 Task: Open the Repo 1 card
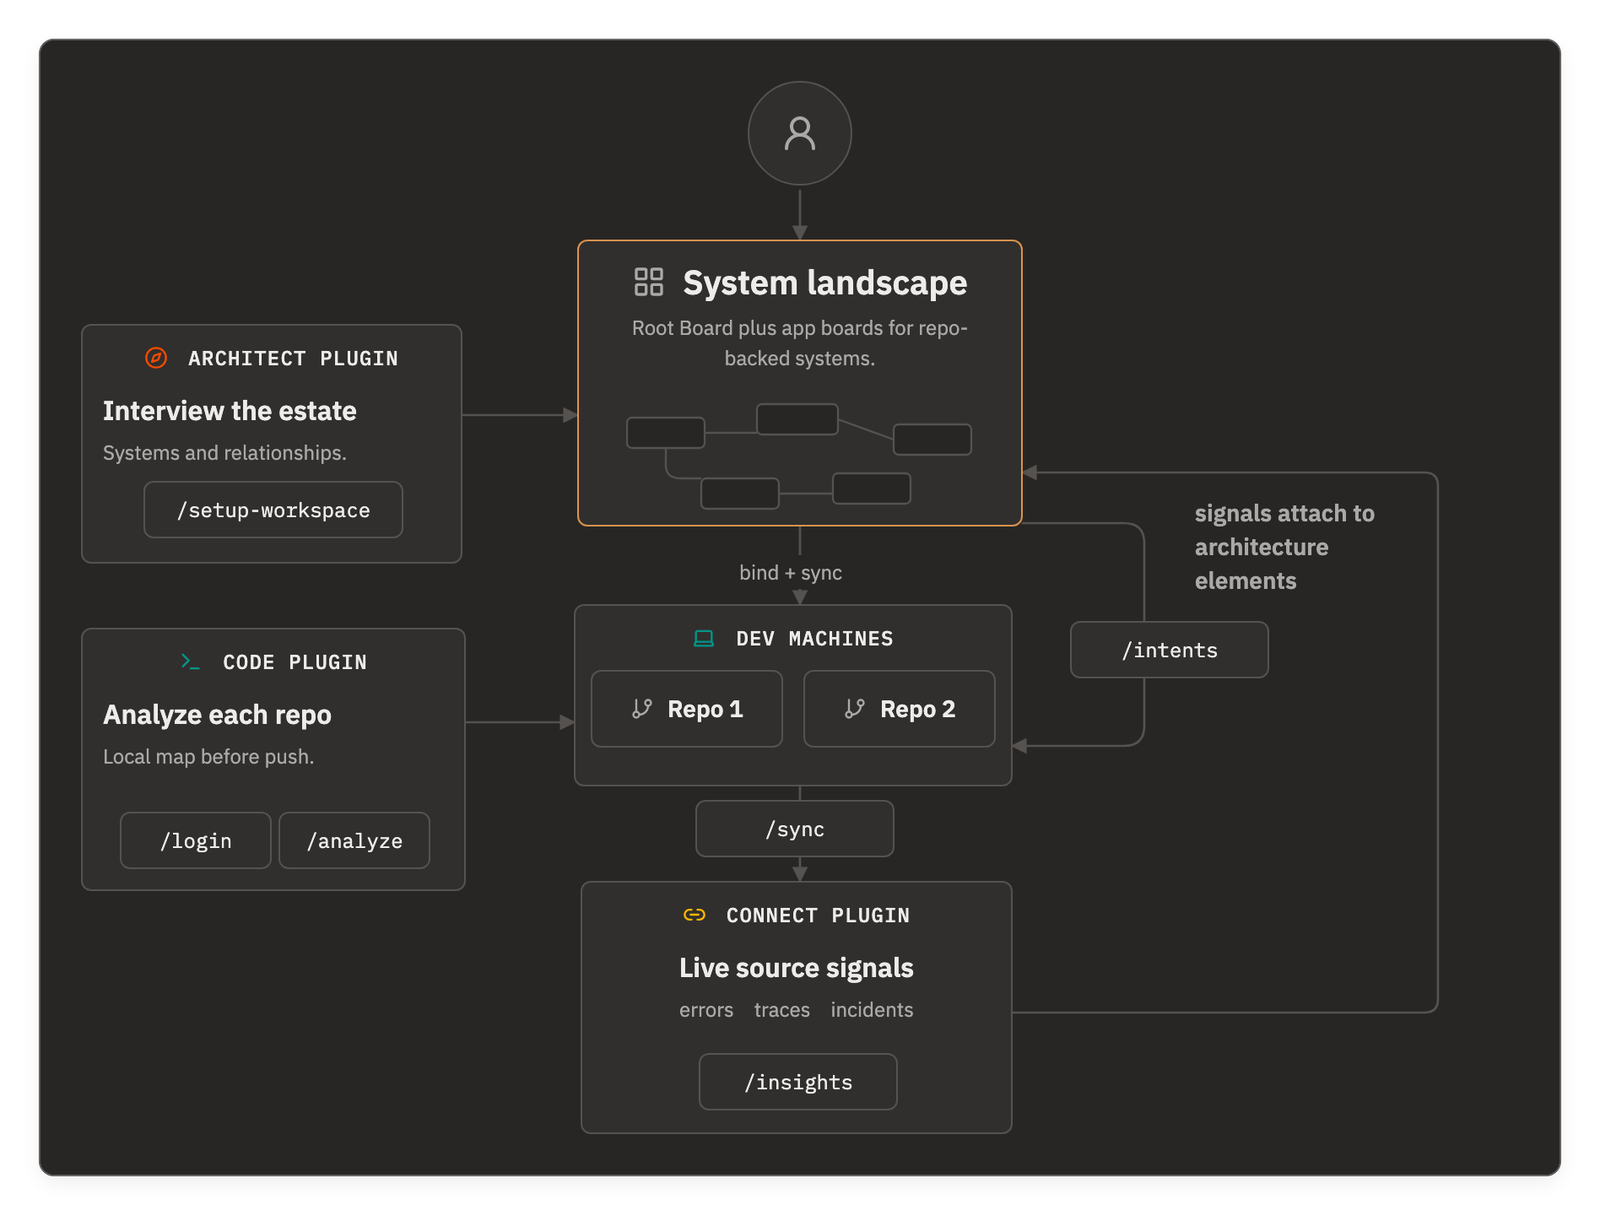[687, 709]
